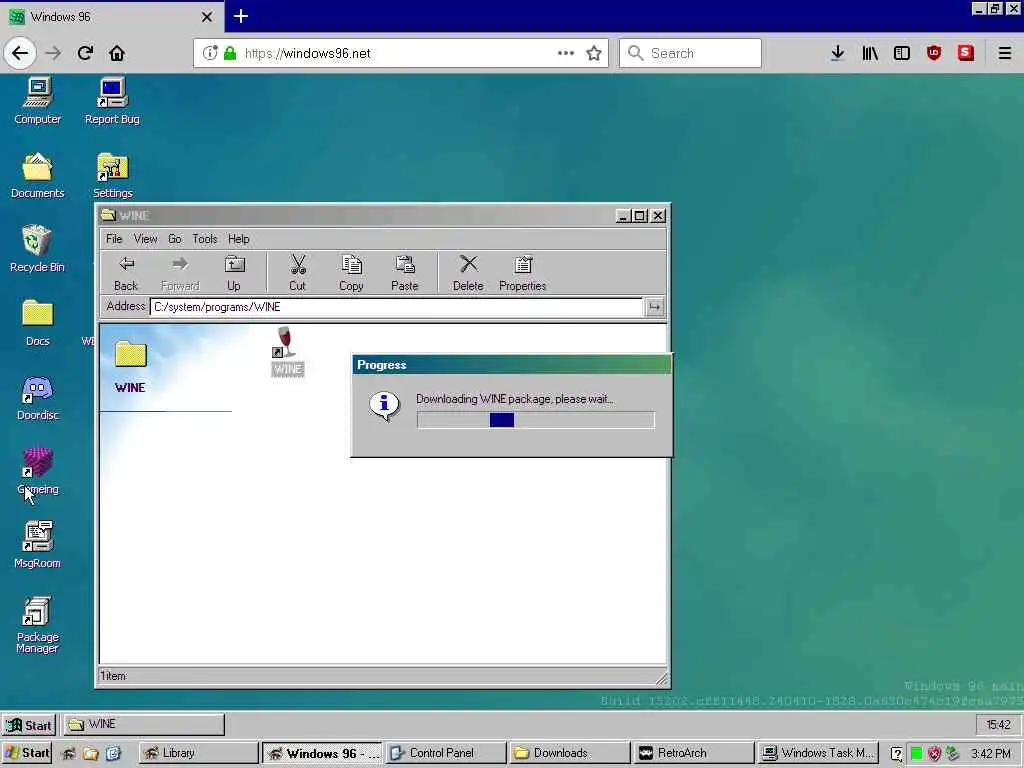Switch to RetroArch taskbar window
1024x768 pixels.
click(694, 753)
